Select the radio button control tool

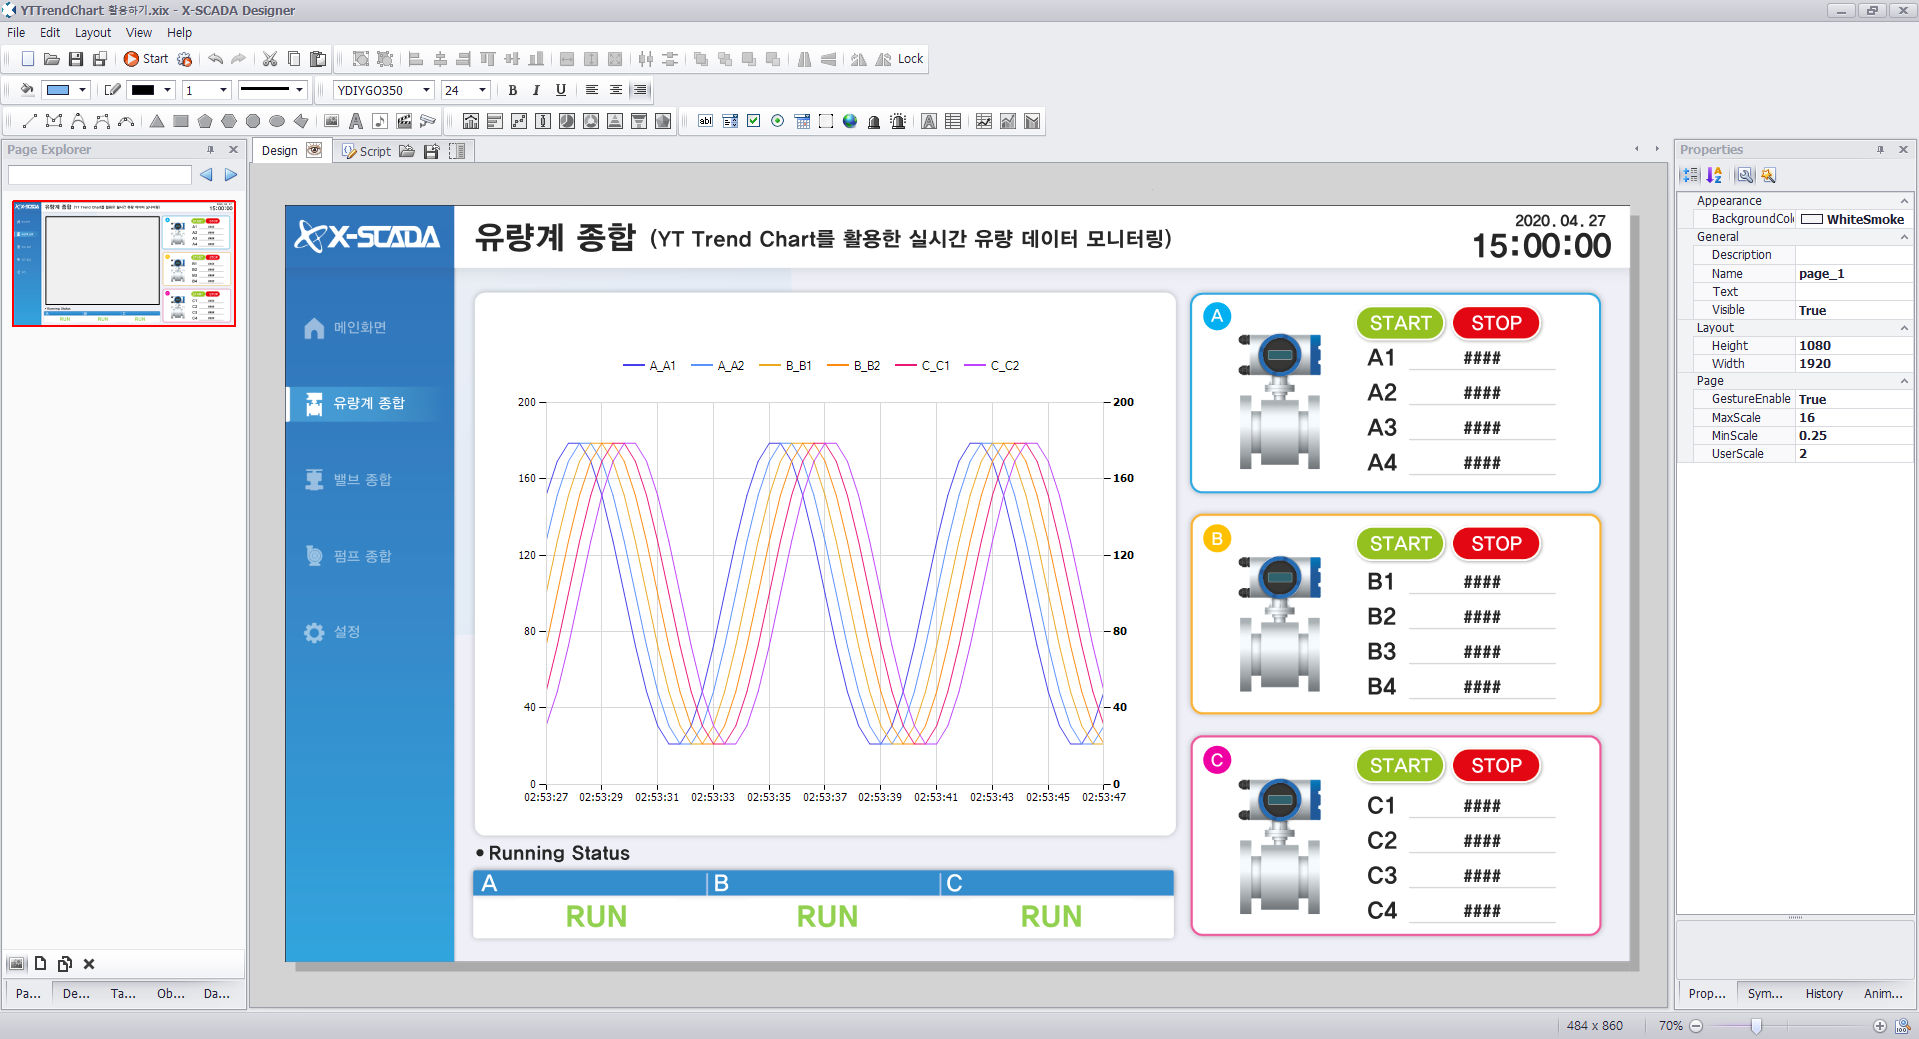click(x=778, y=121)
